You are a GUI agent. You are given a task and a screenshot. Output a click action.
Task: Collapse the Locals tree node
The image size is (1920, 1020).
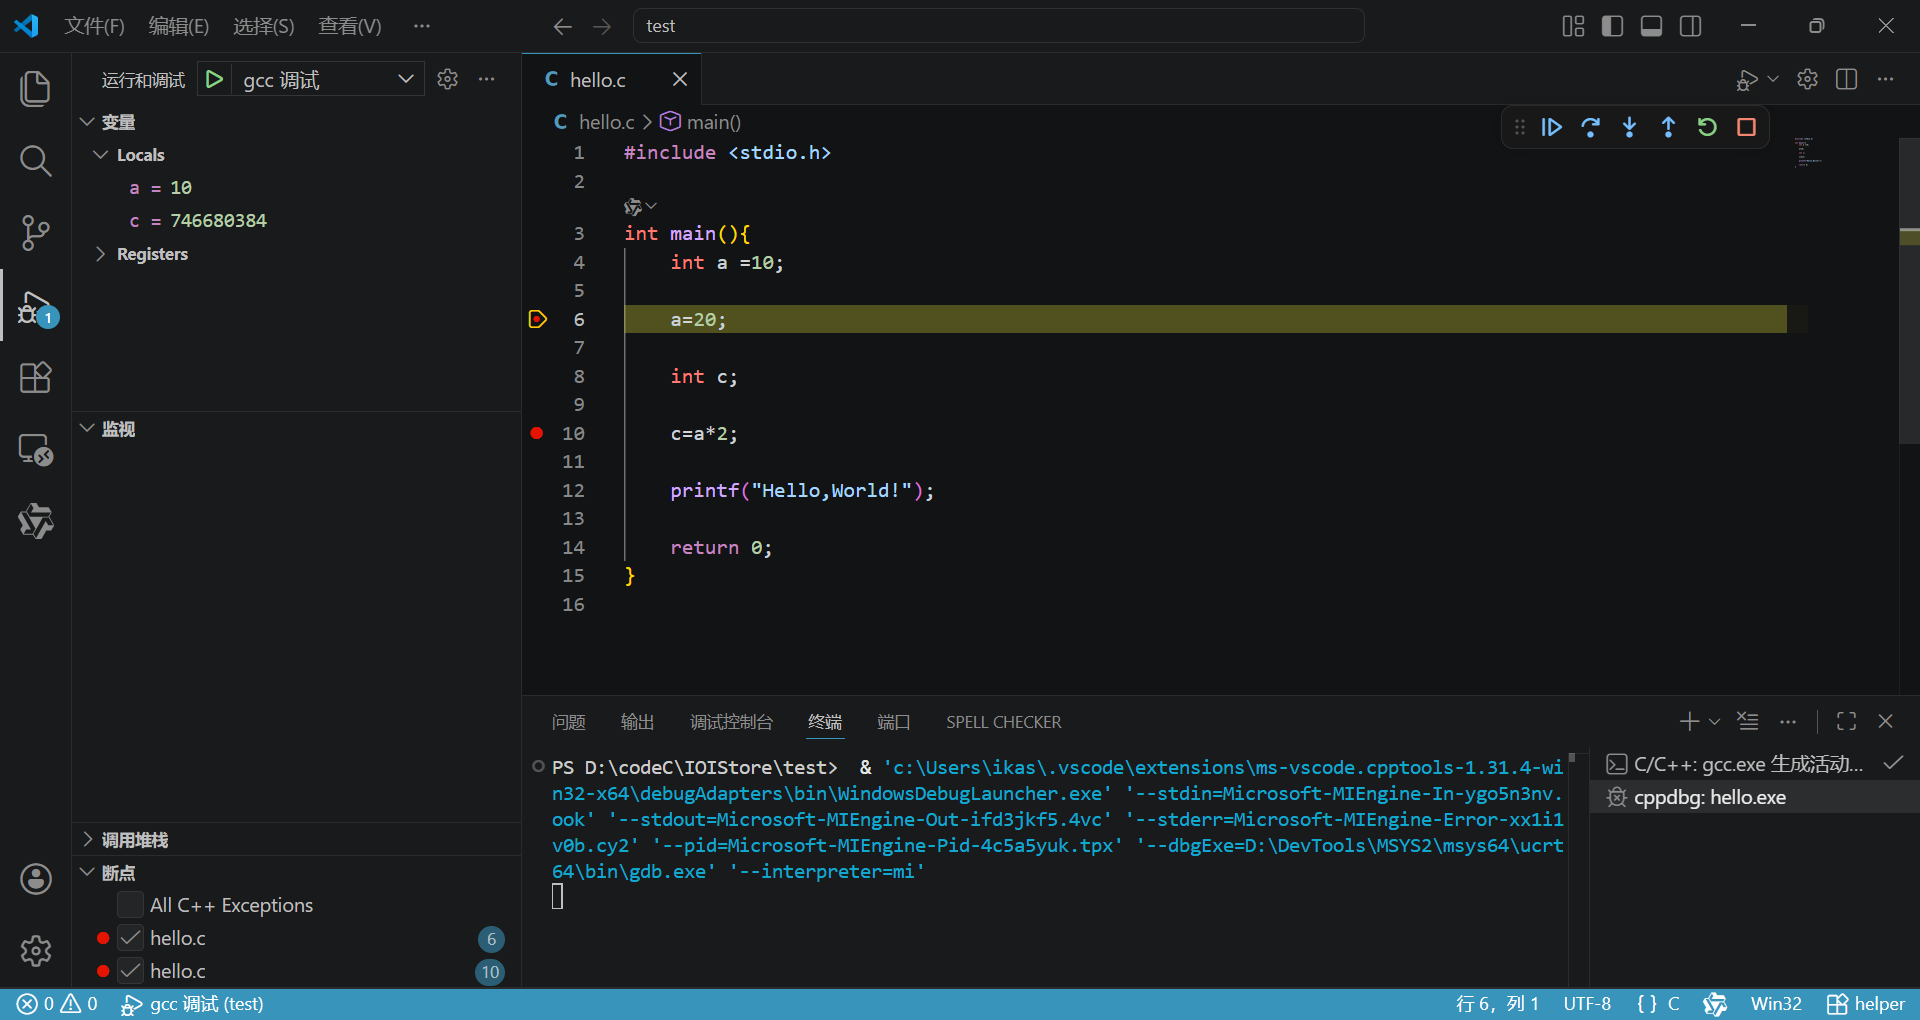click(100, 154)
